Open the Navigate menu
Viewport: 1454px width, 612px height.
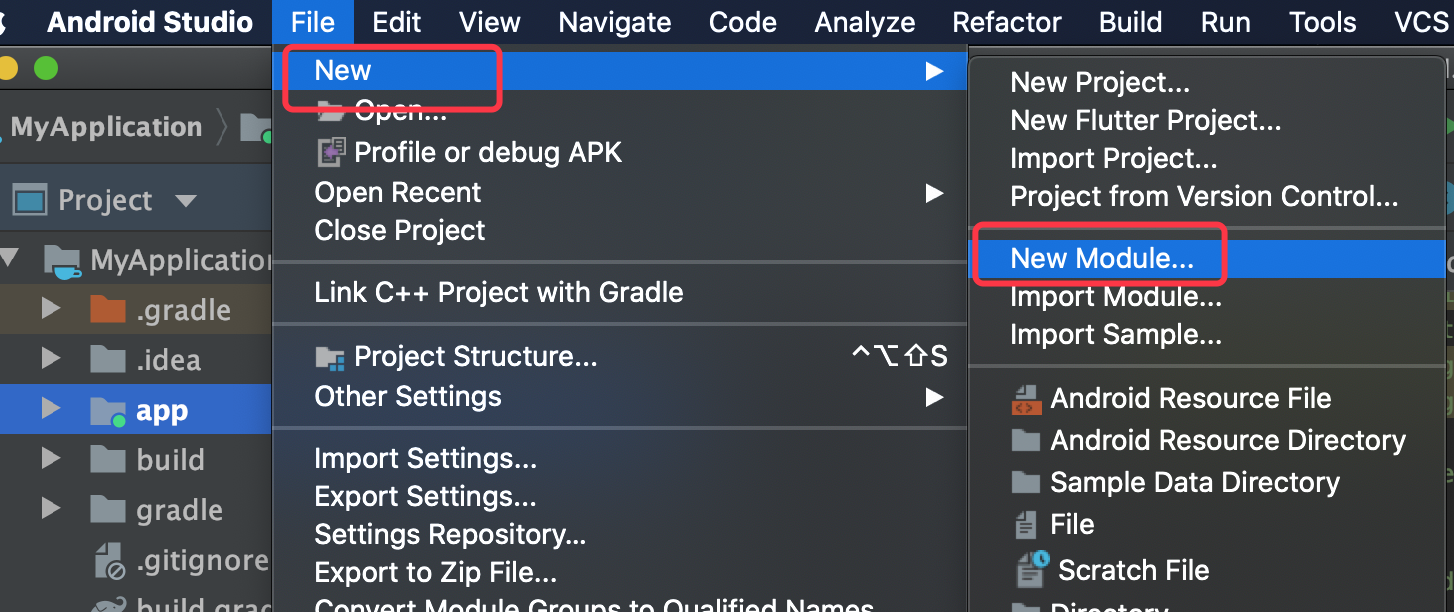pyautogui.click(x=614, y=22)
